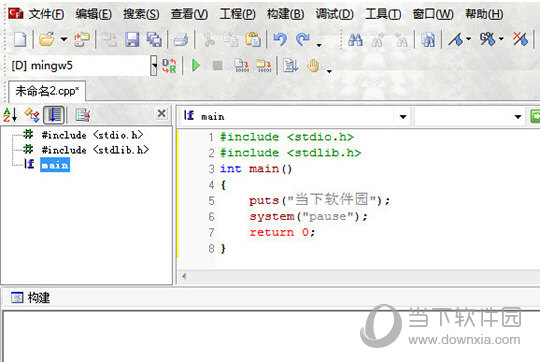Click the rebuild list icon with blue arrow
This screenshot has width=541, height=362.
click(x=291, y=65)
